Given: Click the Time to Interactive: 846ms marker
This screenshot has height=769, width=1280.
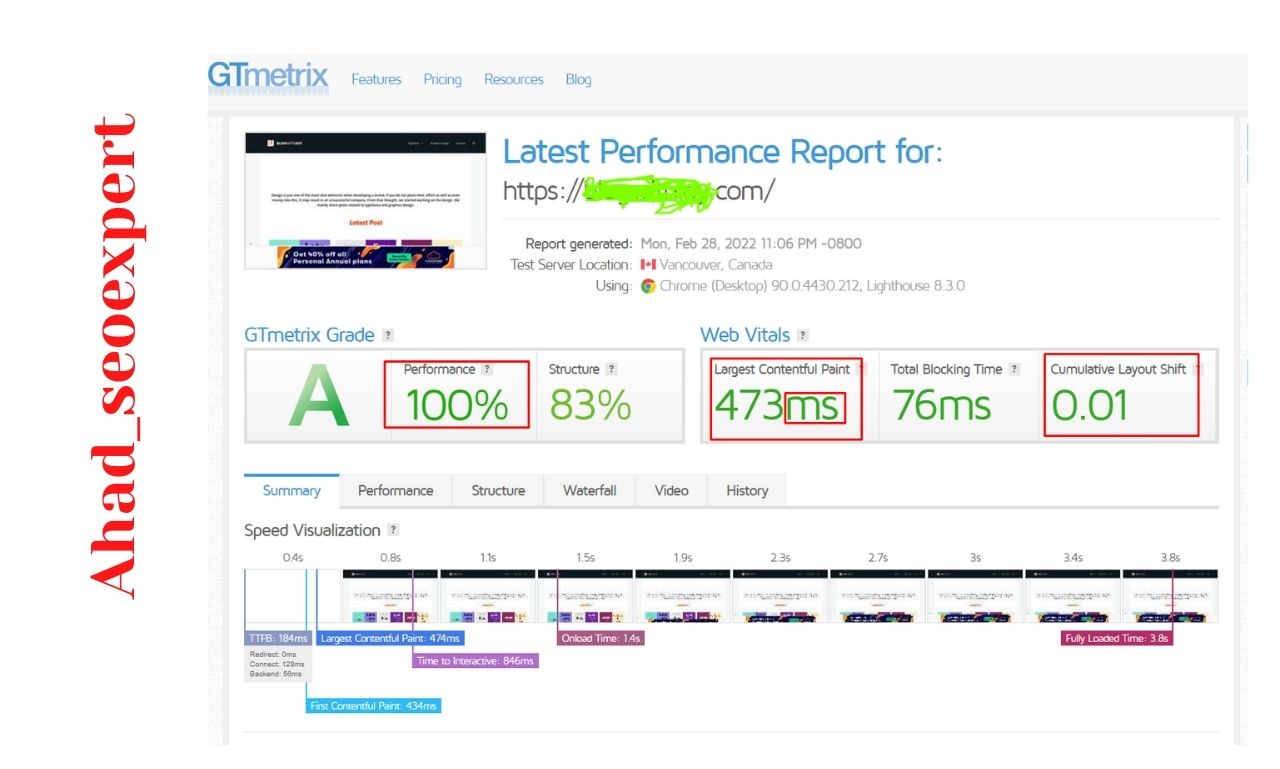Looking at the screenshot, I should click(x=475, y=661).
